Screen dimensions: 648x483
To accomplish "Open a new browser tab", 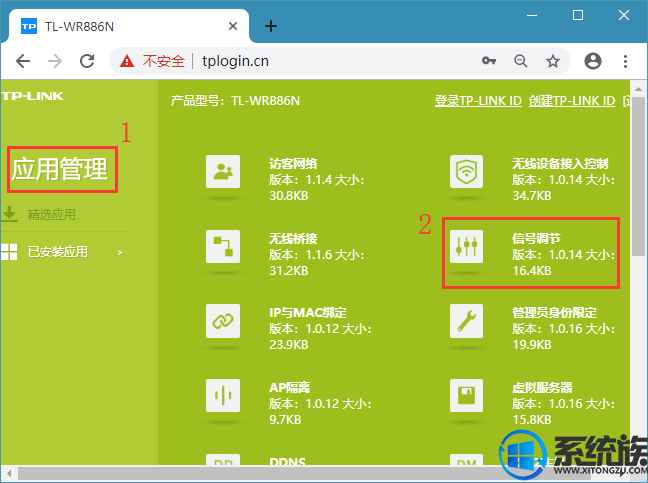I will (x=271, y=26).
